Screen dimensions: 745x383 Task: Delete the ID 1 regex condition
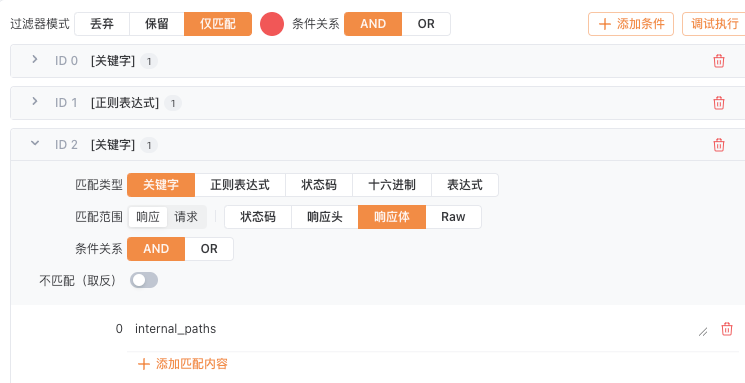click(x=719, y=103)
